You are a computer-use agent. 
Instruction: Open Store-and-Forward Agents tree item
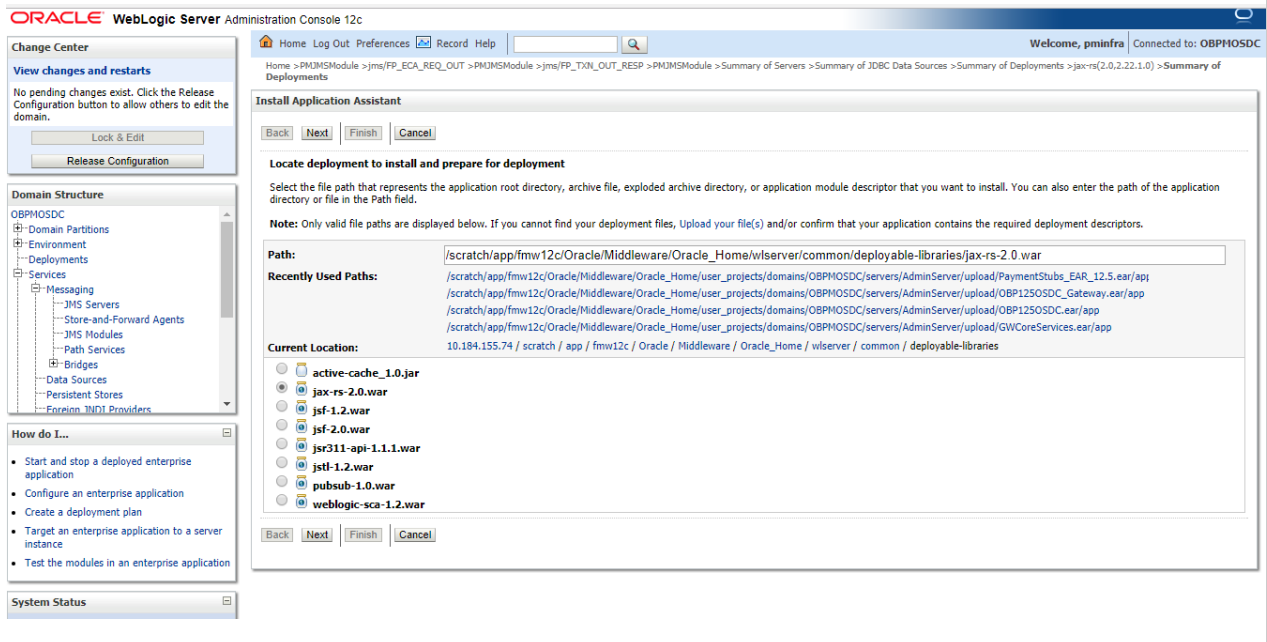(x=124, y=319)
